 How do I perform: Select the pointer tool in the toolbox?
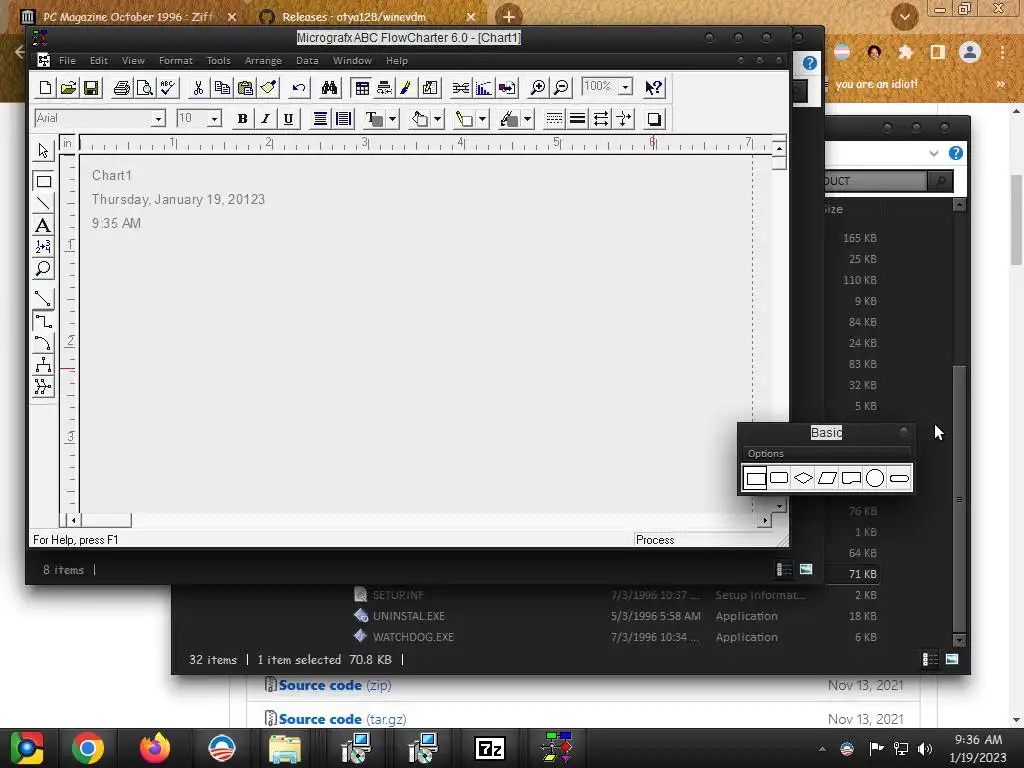tap(43, 150)
